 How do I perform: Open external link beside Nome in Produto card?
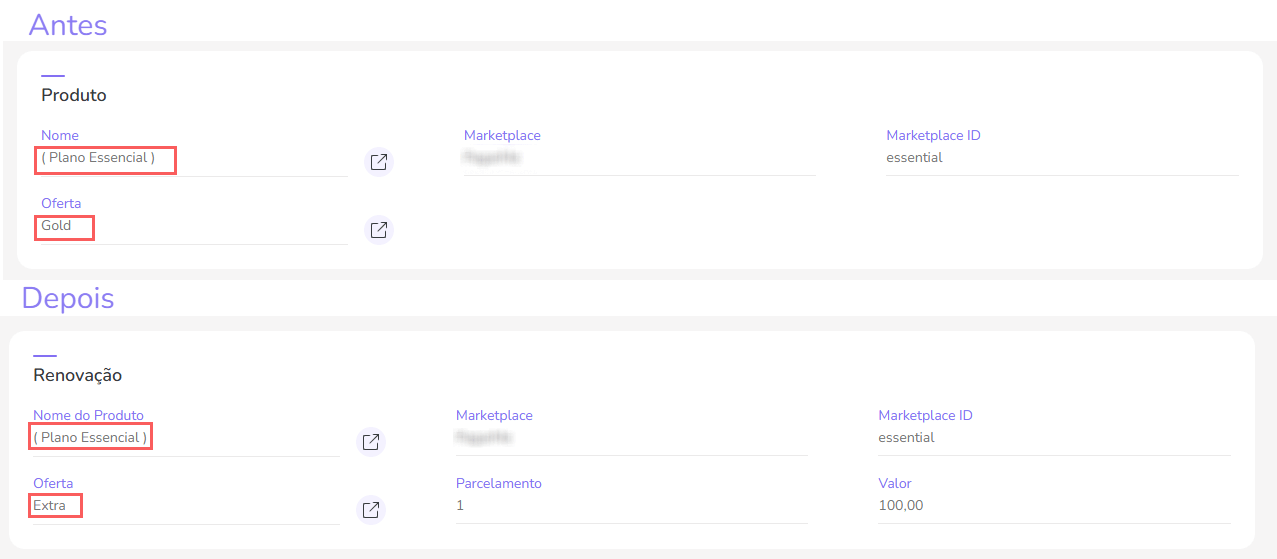(379, 162)
